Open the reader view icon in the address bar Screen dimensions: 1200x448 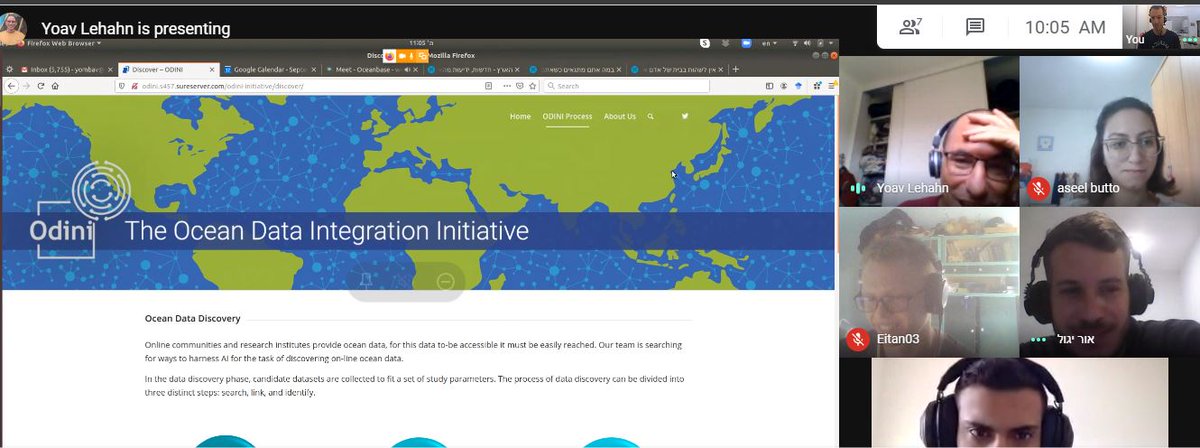tap(488, 86)
